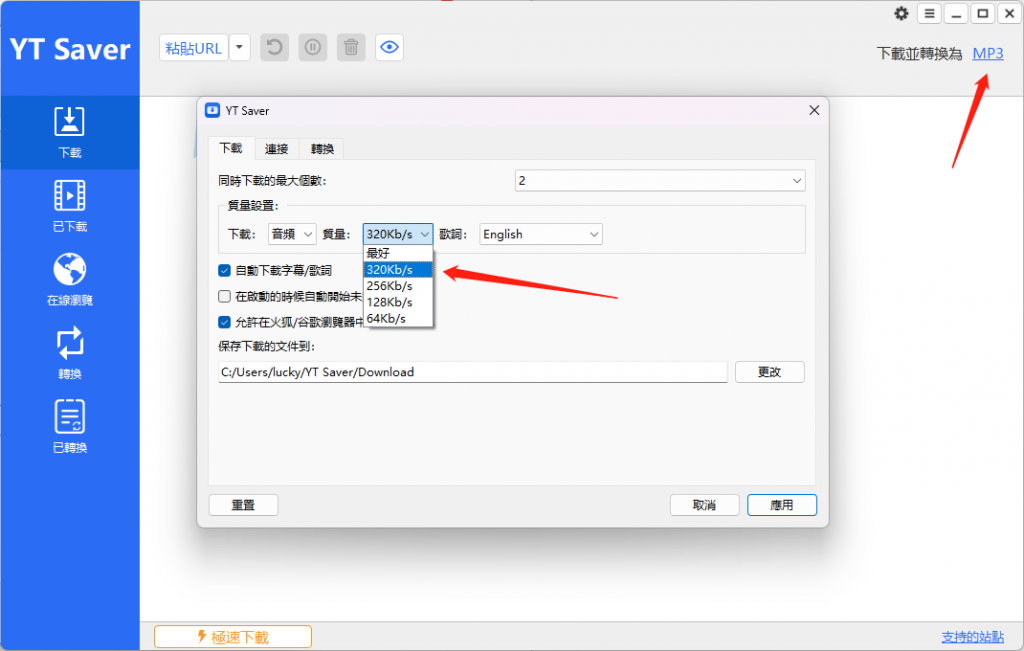Switch to the 連接 tab
Viewport: 1024px width, 651px height.
[x=277, y=149]
